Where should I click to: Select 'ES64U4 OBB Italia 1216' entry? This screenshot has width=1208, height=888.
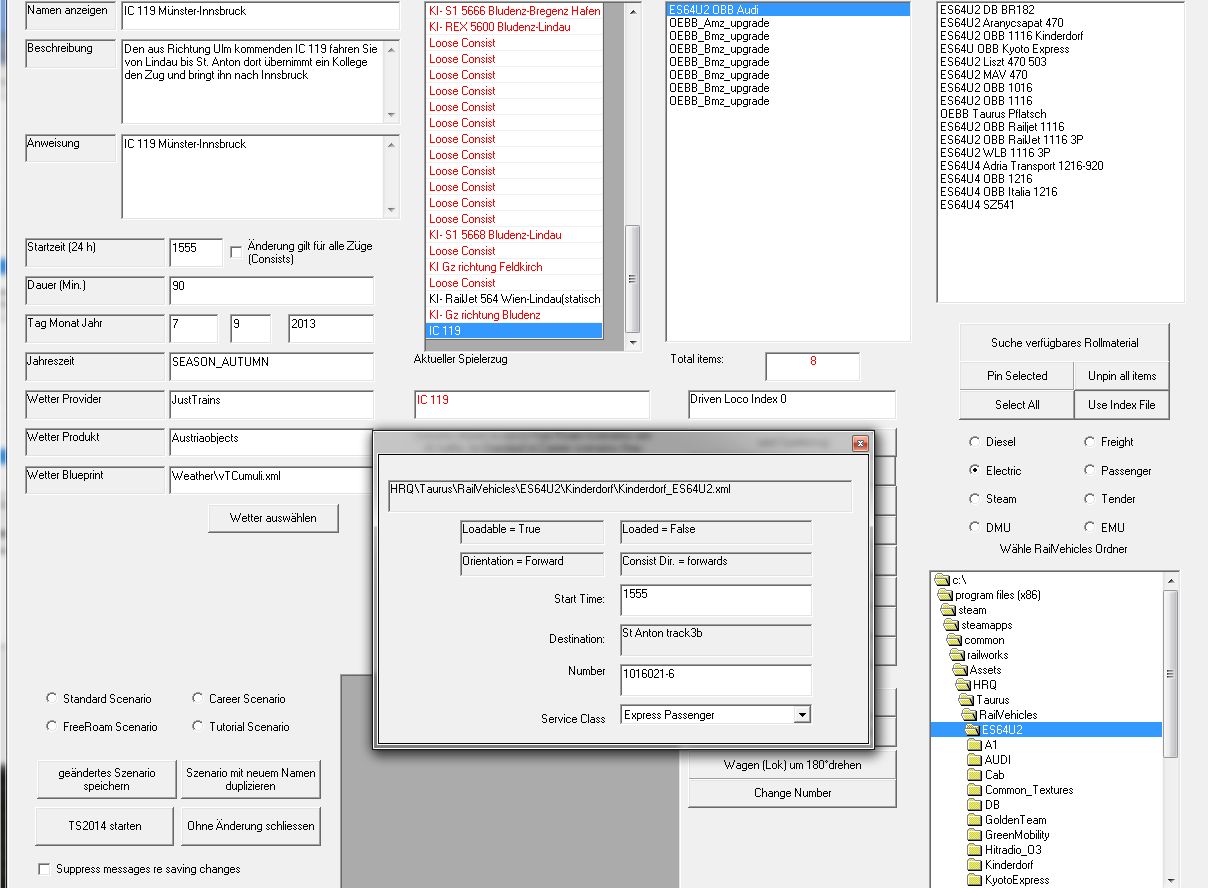point(998,192)
